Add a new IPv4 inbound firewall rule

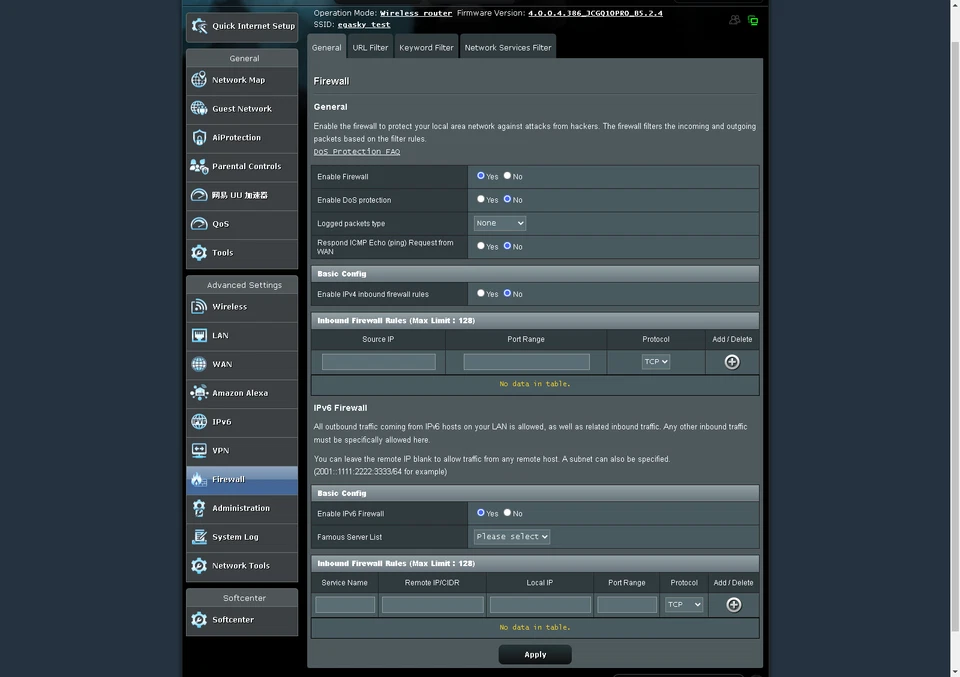pos(732,361)
